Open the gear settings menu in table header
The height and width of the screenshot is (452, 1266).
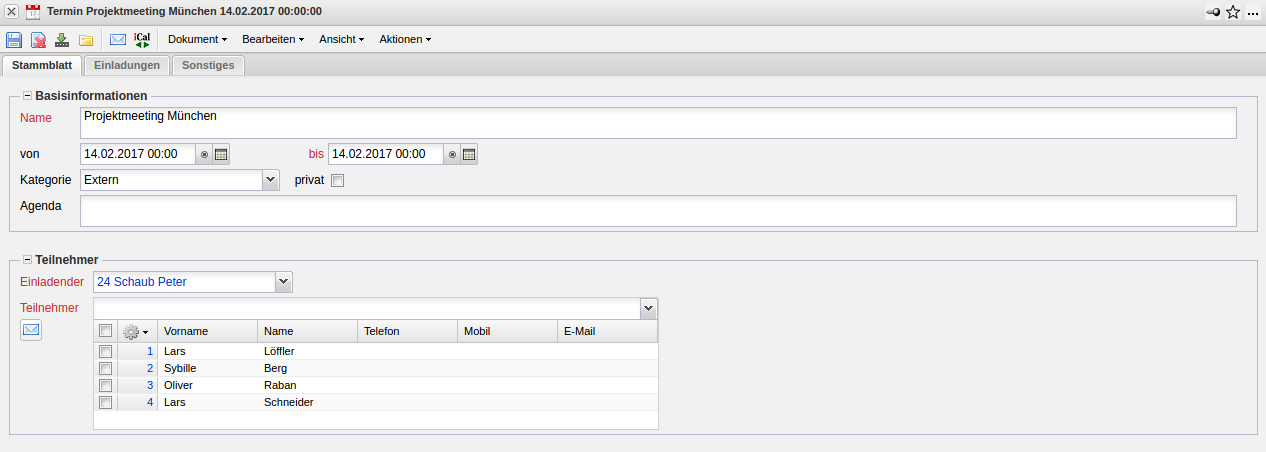click(x=134, y=331)
